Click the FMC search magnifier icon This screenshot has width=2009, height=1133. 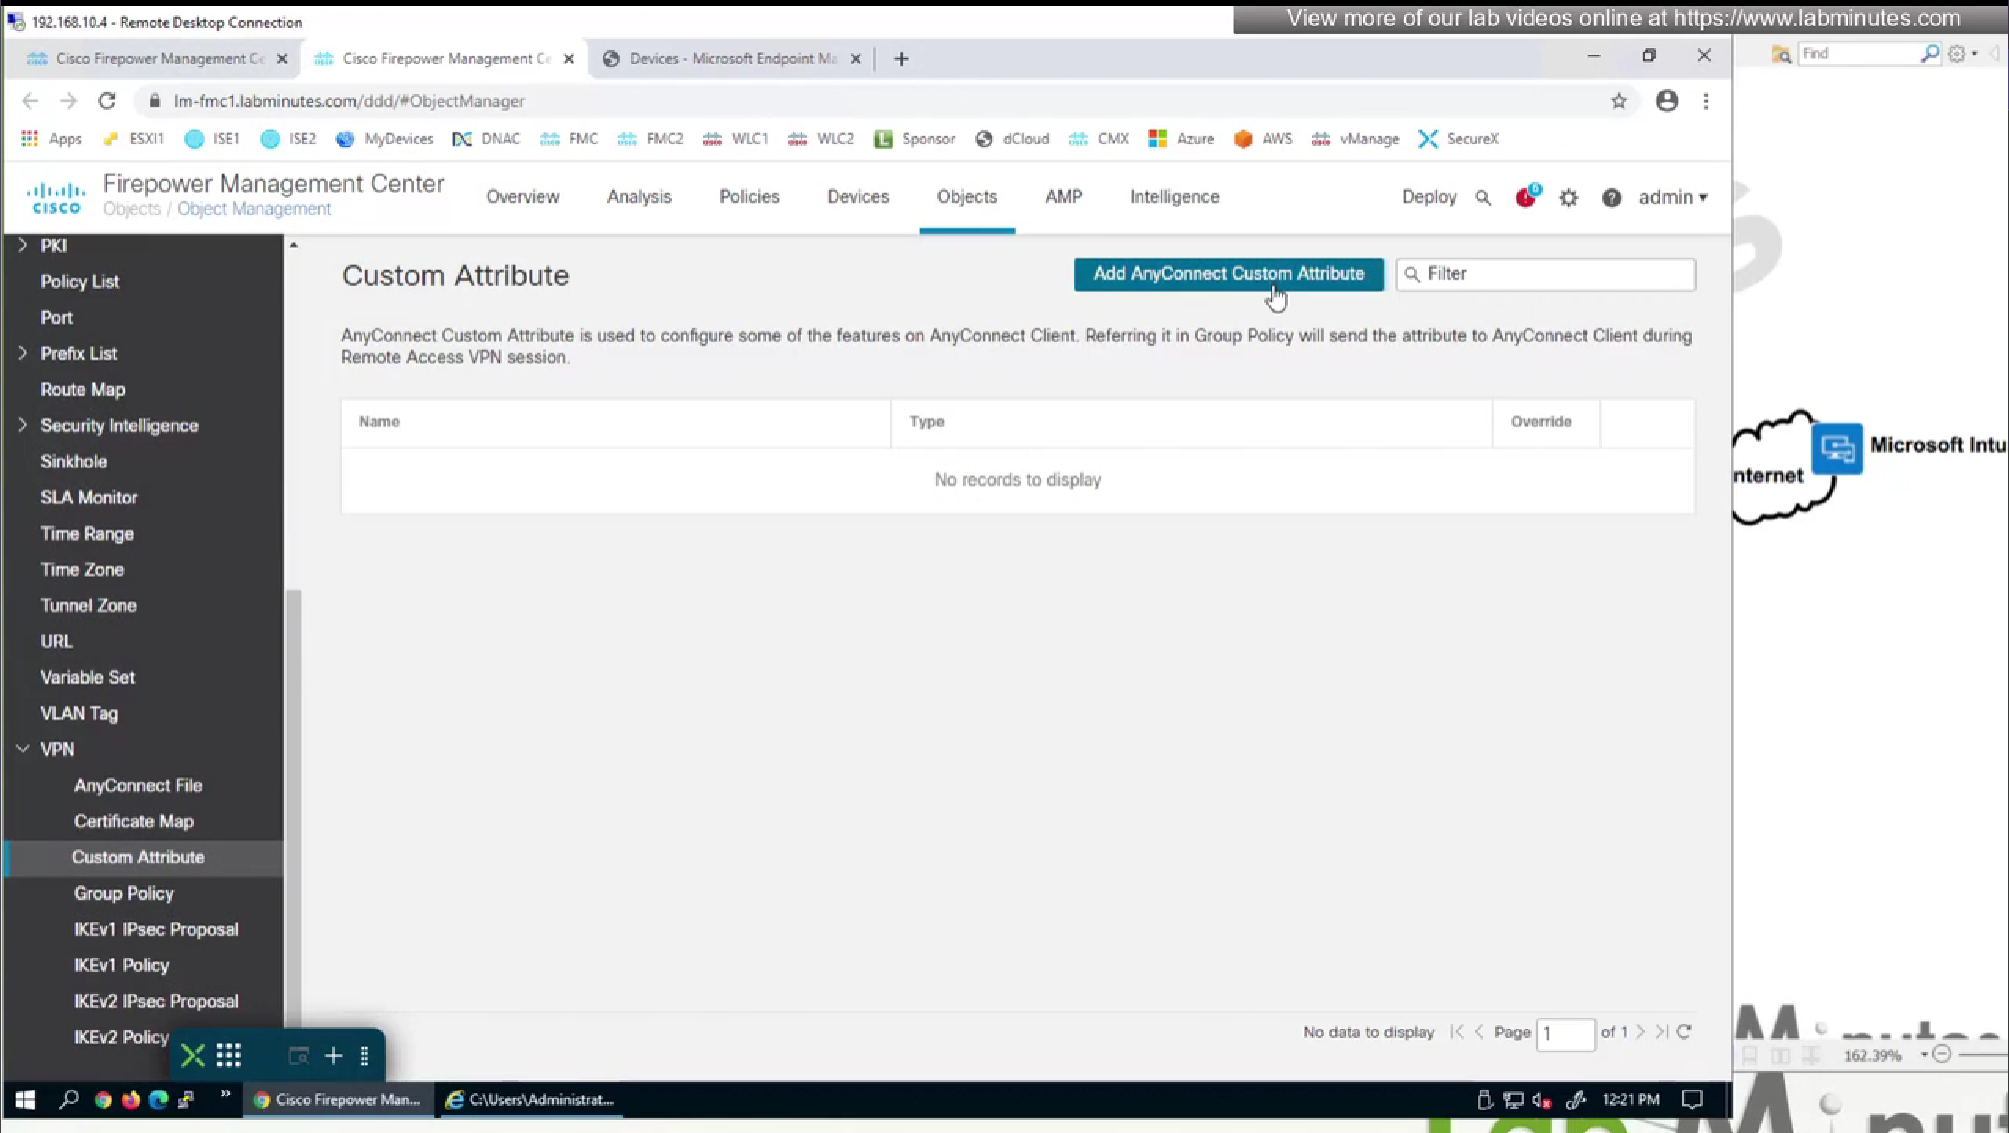(1483, 198)
